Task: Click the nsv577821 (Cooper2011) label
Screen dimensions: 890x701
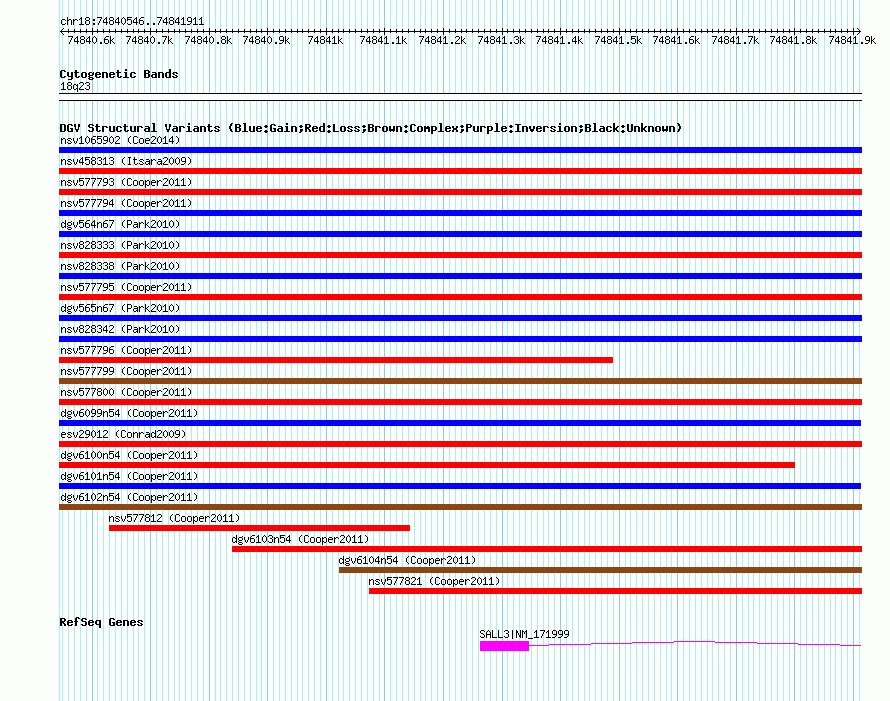Action: click(434, 581)
